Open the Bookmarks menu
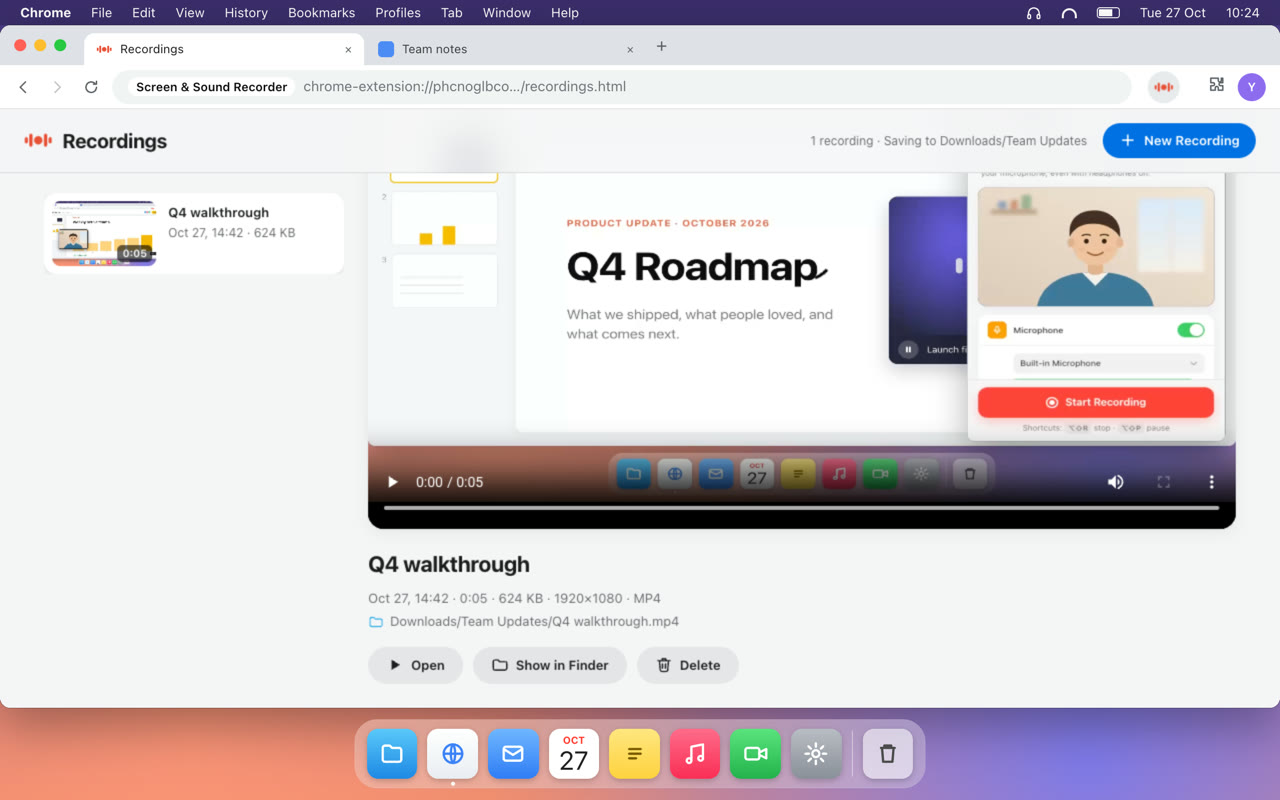Viewport: 1280px width, 800px height. (x=321, y=13)
